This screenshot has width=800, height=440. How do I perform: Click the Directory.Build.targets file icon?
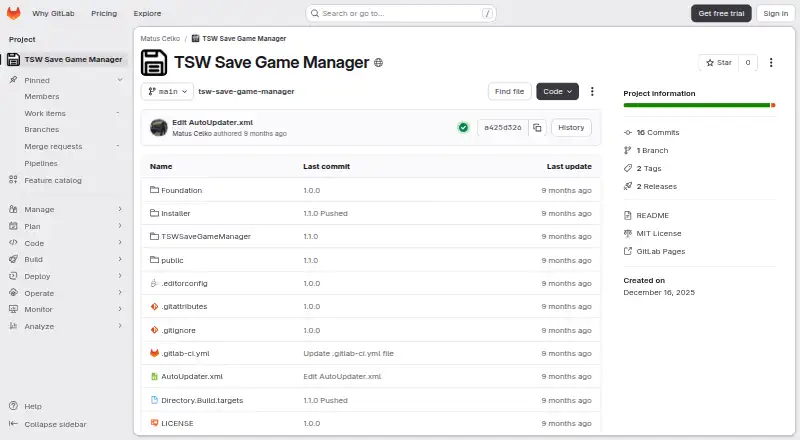pyautogui.click(x=154, y=400)
